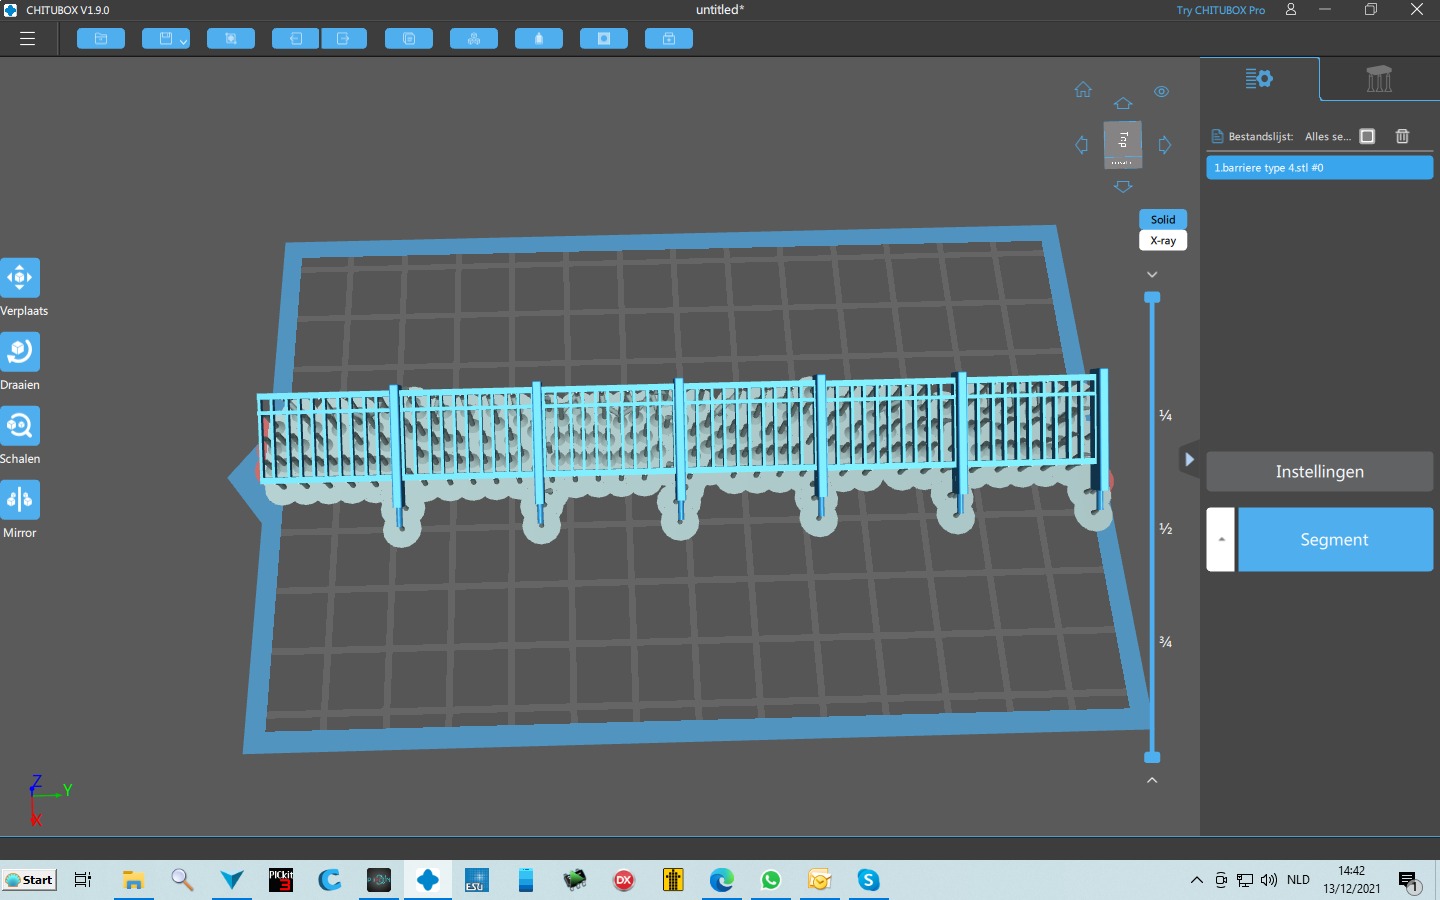1440x900 pixels.
Task: Open the Instellingen settings button
Action: [1319, 472]
